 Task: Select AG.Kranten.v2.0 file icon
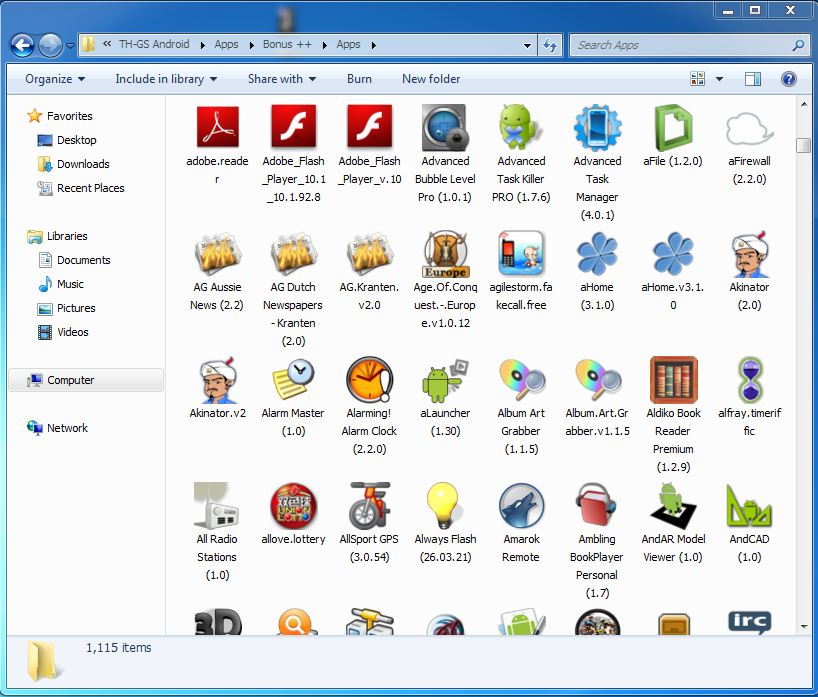pyautogui.click(x=369, y=254)
